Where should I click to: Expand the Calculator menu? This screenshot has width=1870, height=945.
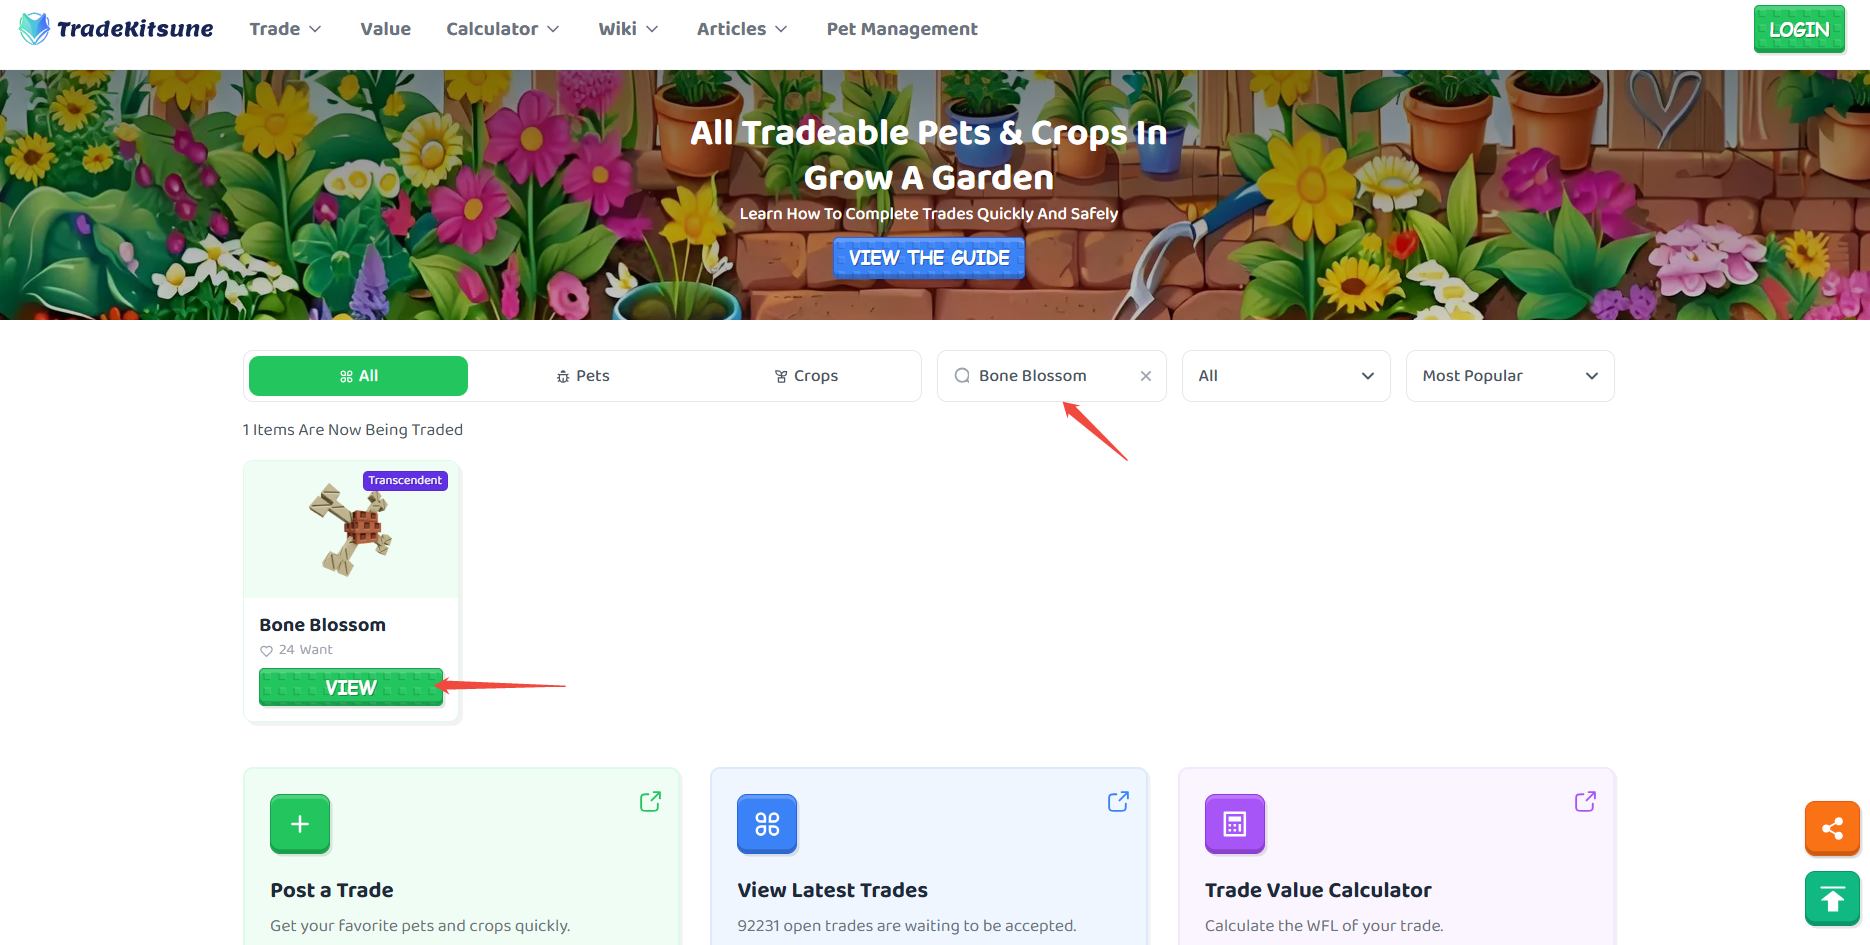point(502,29)
